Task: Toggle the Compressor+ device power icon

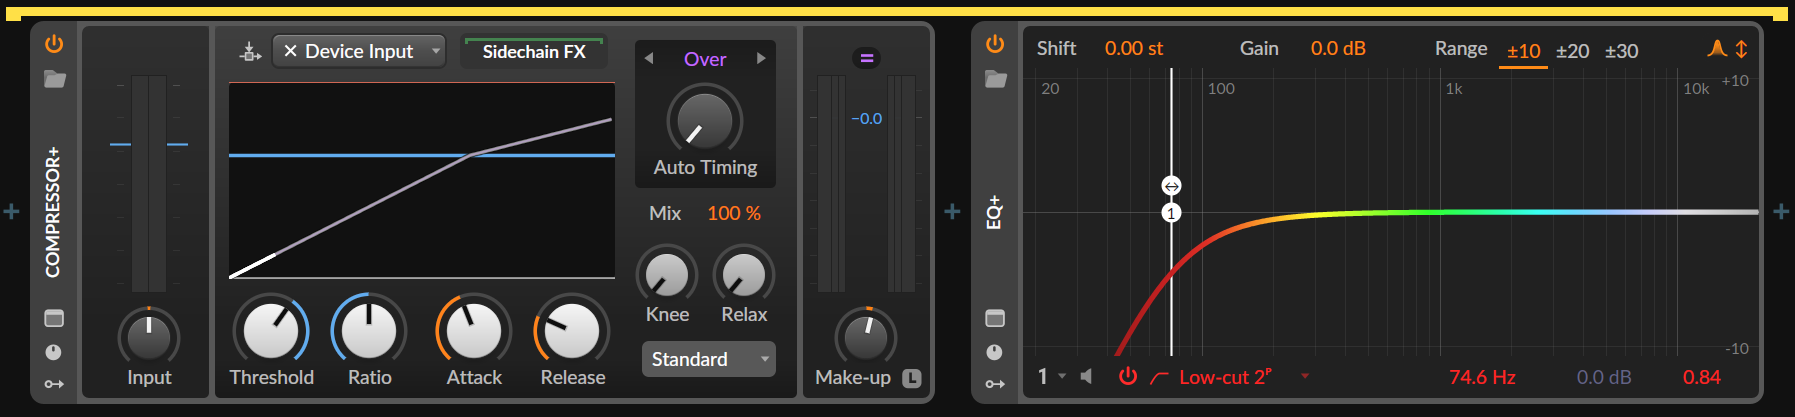Action: coord(54,44)
